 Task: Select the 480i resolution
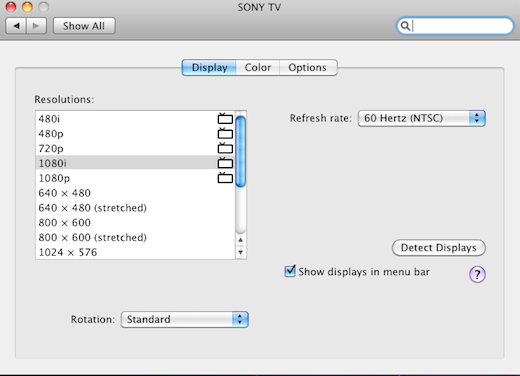point(135,119)
